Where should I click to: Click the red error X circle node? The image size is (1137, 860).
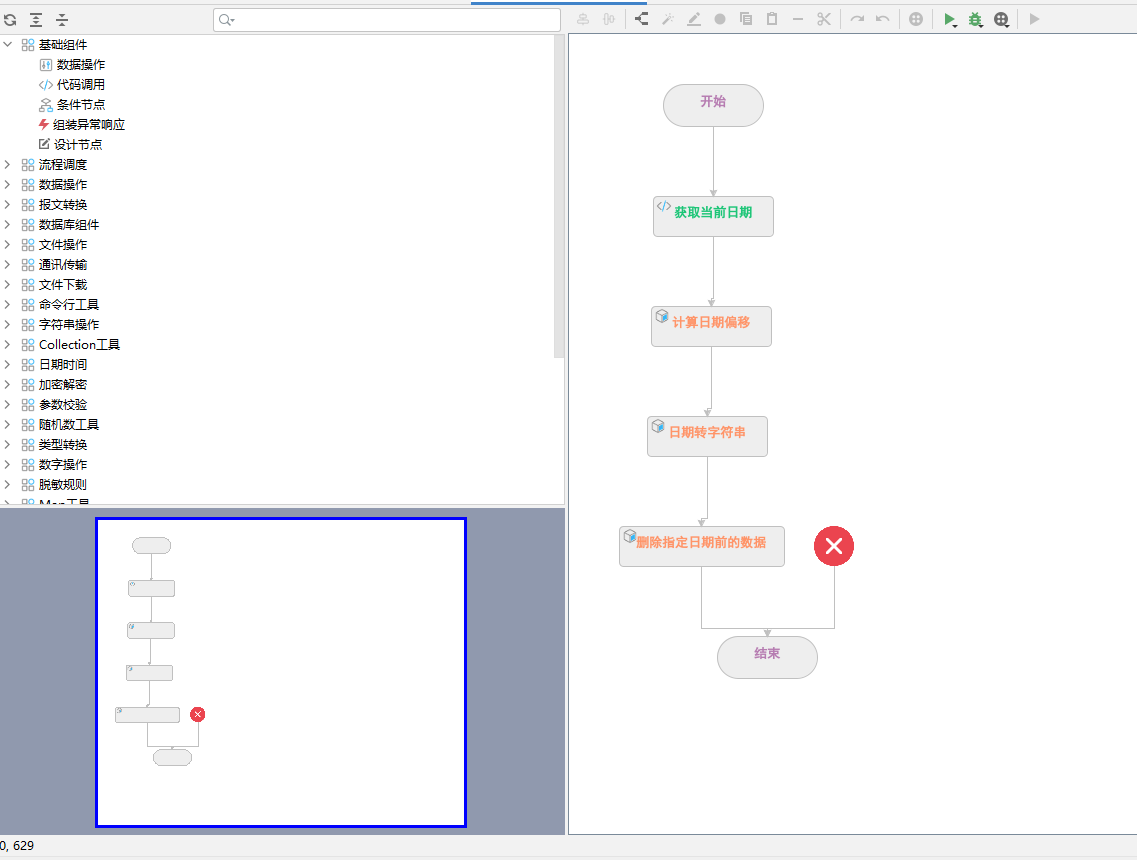(x=834, y=546)
